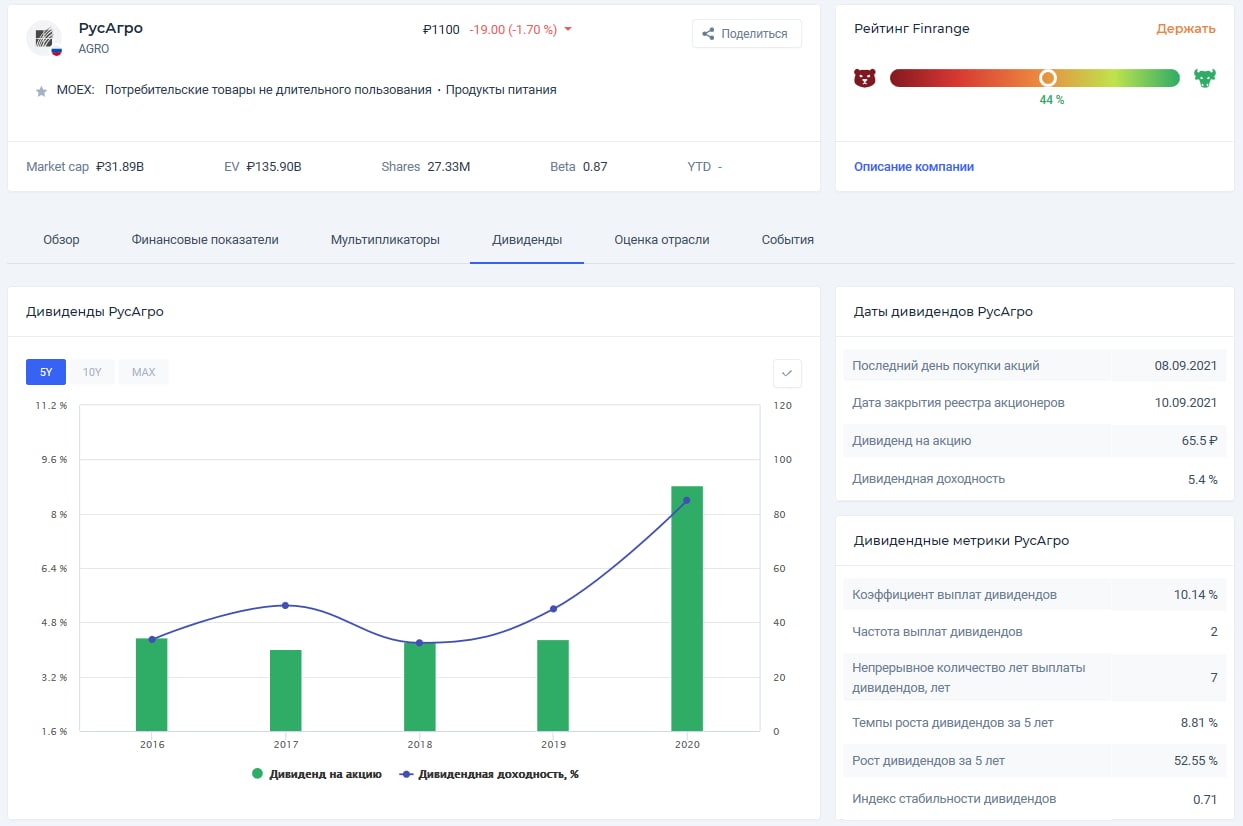
Task: Click the 2020 dividend yield point
Action: 686,500
